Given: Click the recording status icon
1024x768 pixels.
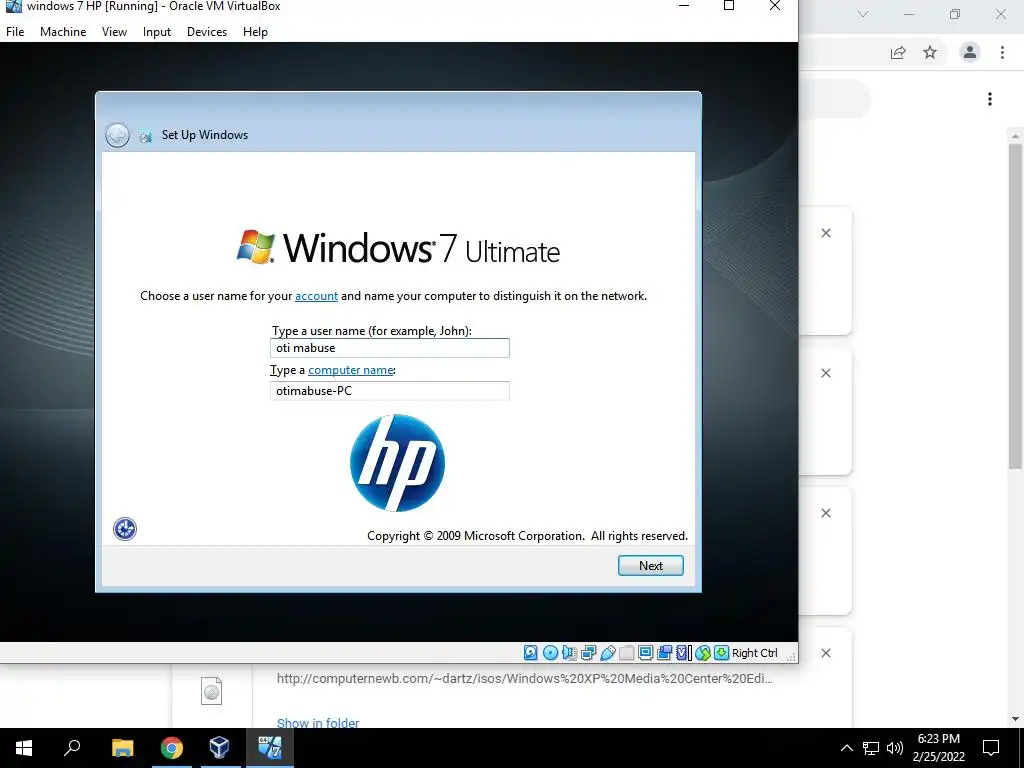Looking at the screenshot, I should tap(665, 652).
